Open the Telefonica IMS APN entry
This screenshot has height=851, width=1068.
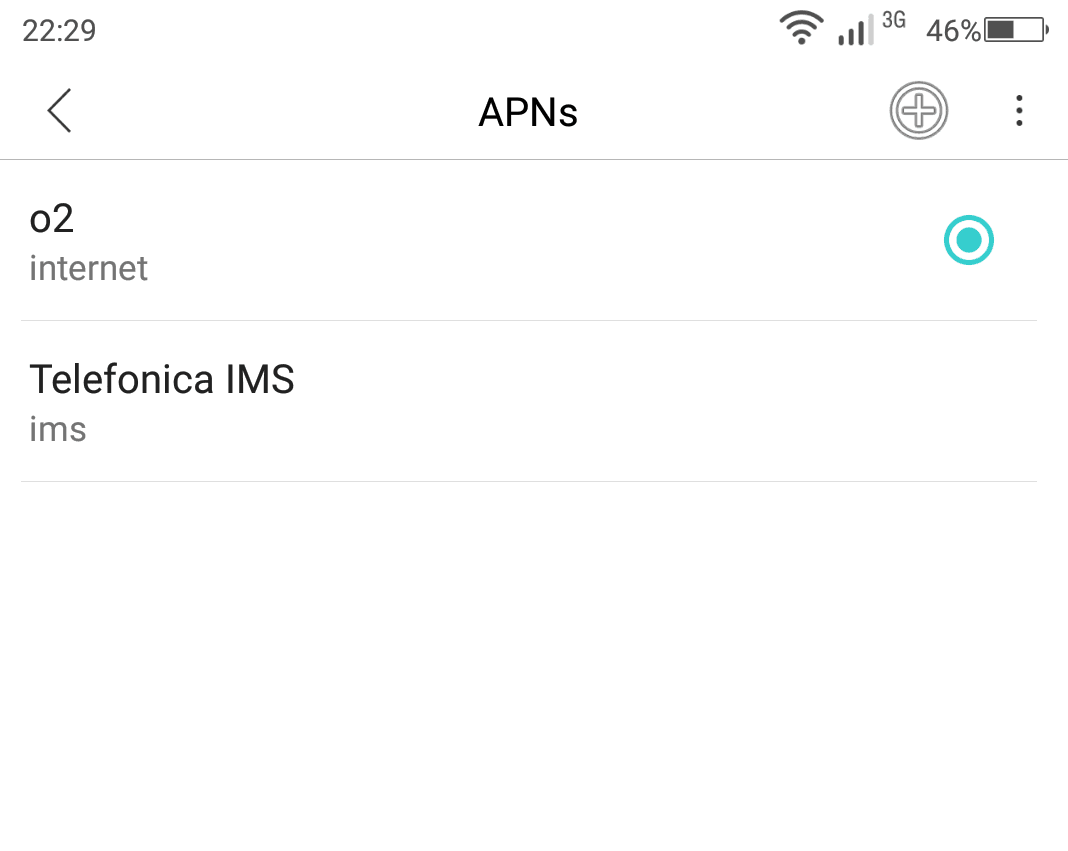click(x=529, y=401)
